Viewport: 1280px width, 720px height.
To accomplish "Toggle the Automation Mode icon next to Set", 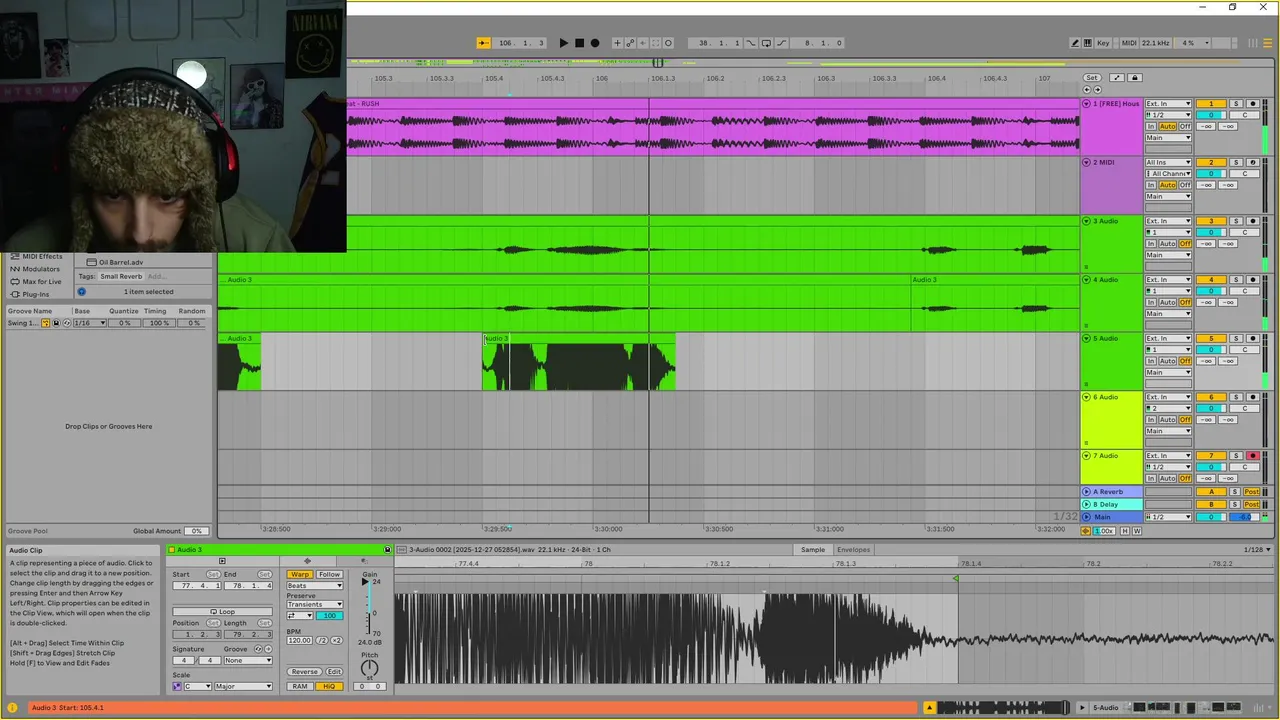I will 1117,78.
